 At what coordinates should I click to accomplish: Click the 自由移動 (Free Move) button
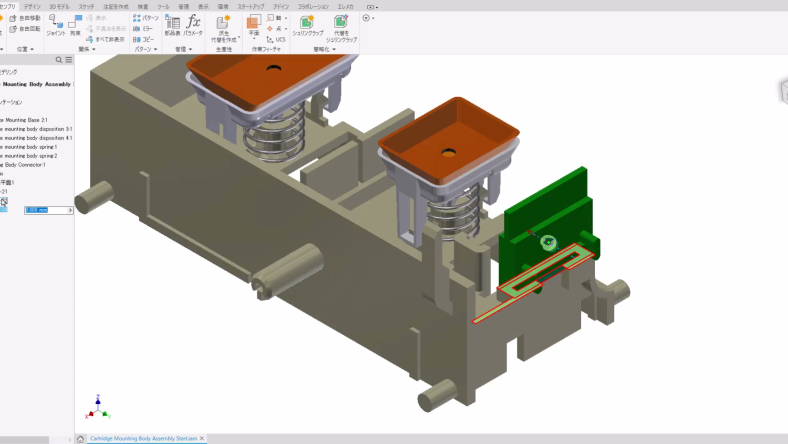[26, 18]
